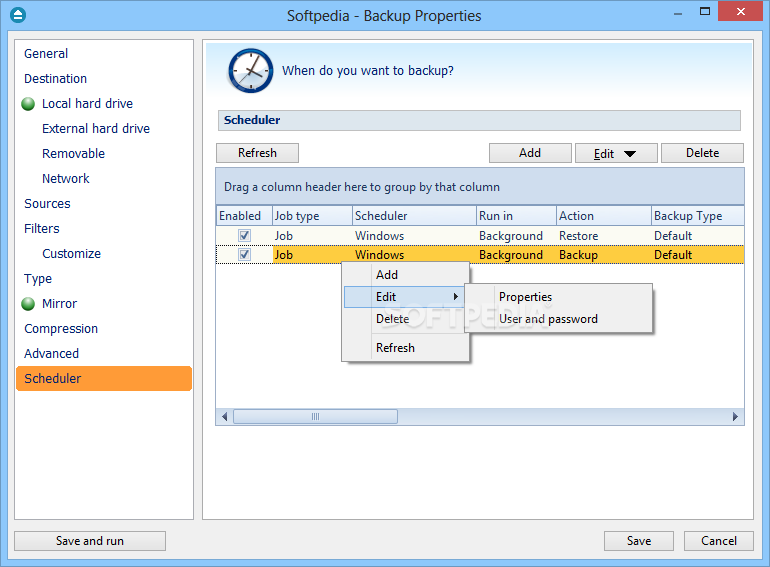
Task: Sort by the Action column header
Action: tap(604, 216)
